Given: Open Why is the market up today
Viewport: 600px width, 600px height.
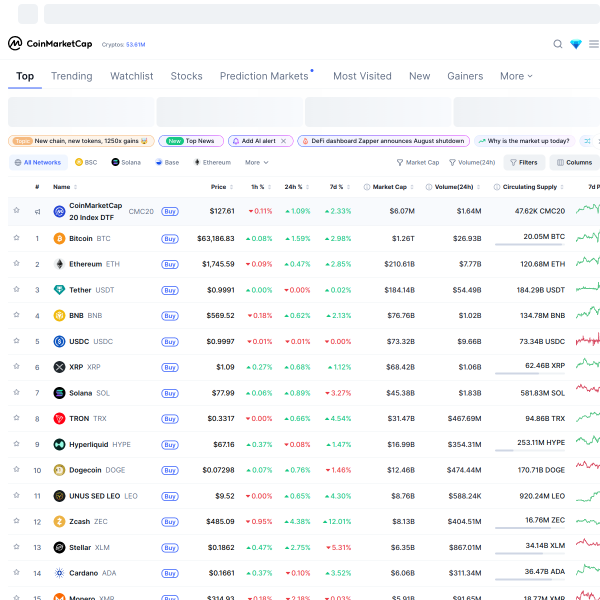Looking at the screenshot, I should [524, 141].
